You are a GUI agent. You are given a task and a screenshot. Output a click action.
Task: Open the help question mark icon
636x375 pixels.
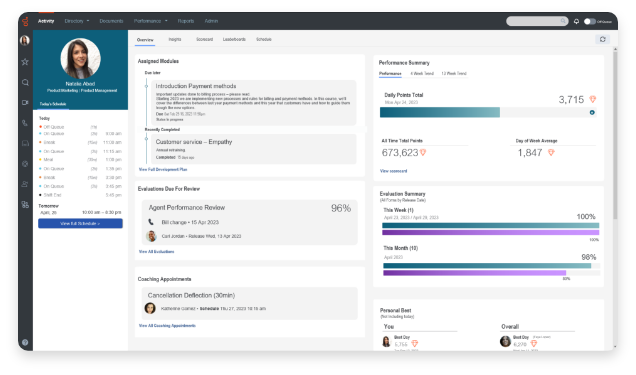tap(25, 342)
